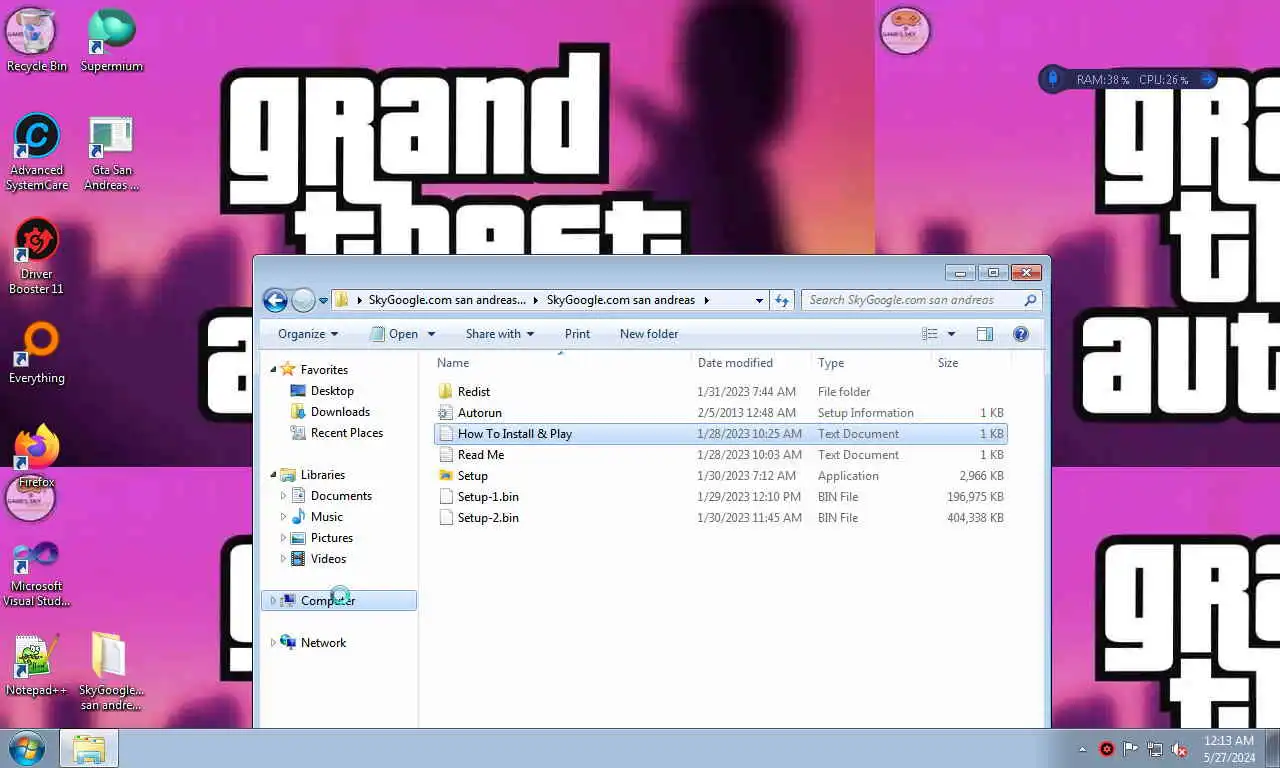Launch Supermium browser shortcut

point(111,40)
